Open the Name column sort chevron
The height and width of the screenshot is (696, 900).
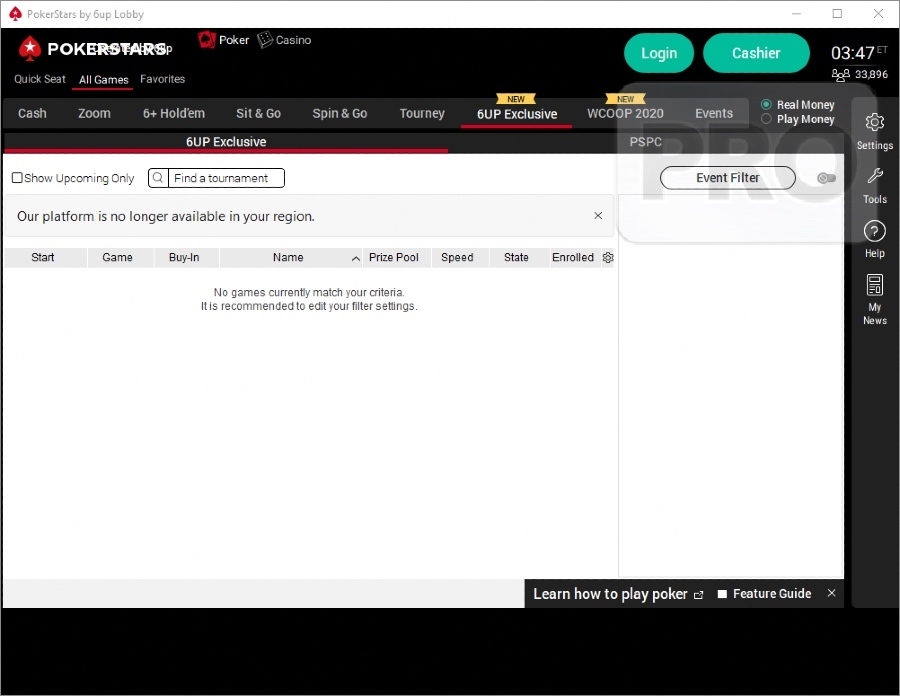[356, 258]
